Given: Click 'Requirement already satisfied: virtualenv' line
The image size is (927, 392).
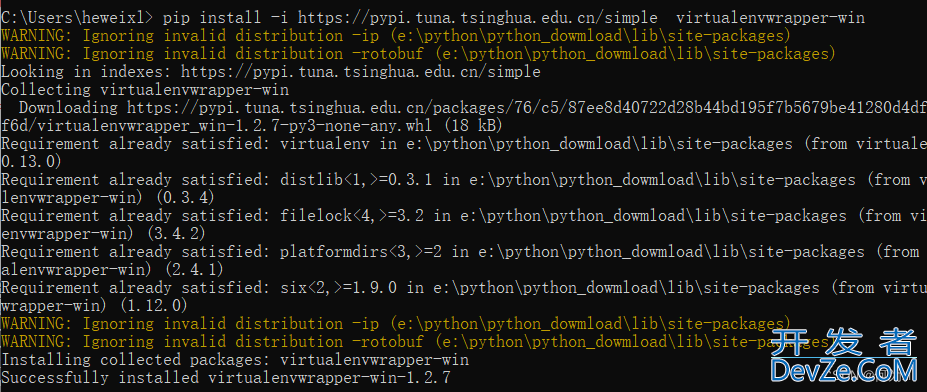Looking at the screenshot, I should click(x=464, y=144).
